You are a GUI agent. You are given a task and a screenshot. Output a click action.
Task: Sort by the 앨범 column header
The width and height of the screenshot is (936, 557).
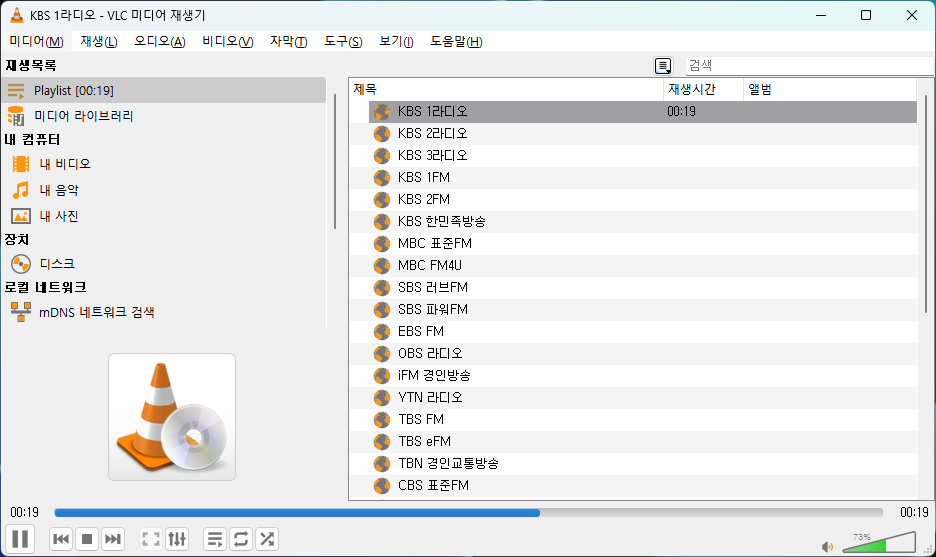coord(830,90)
